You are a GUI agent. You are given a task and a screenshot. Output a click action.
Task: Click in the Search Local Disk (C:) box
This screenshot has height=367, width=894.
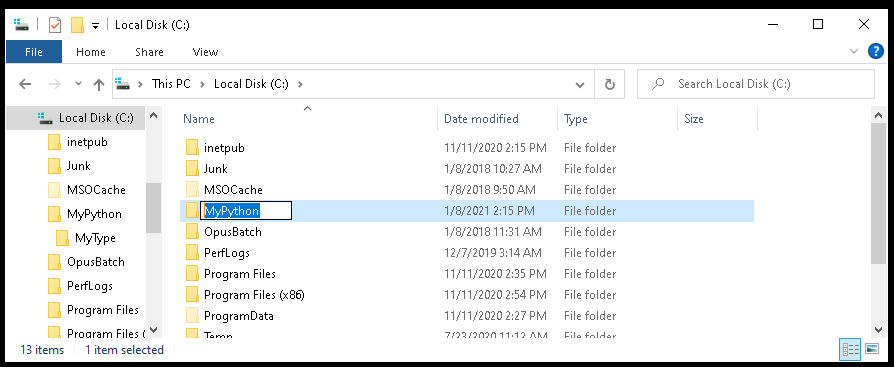[755, 84]
